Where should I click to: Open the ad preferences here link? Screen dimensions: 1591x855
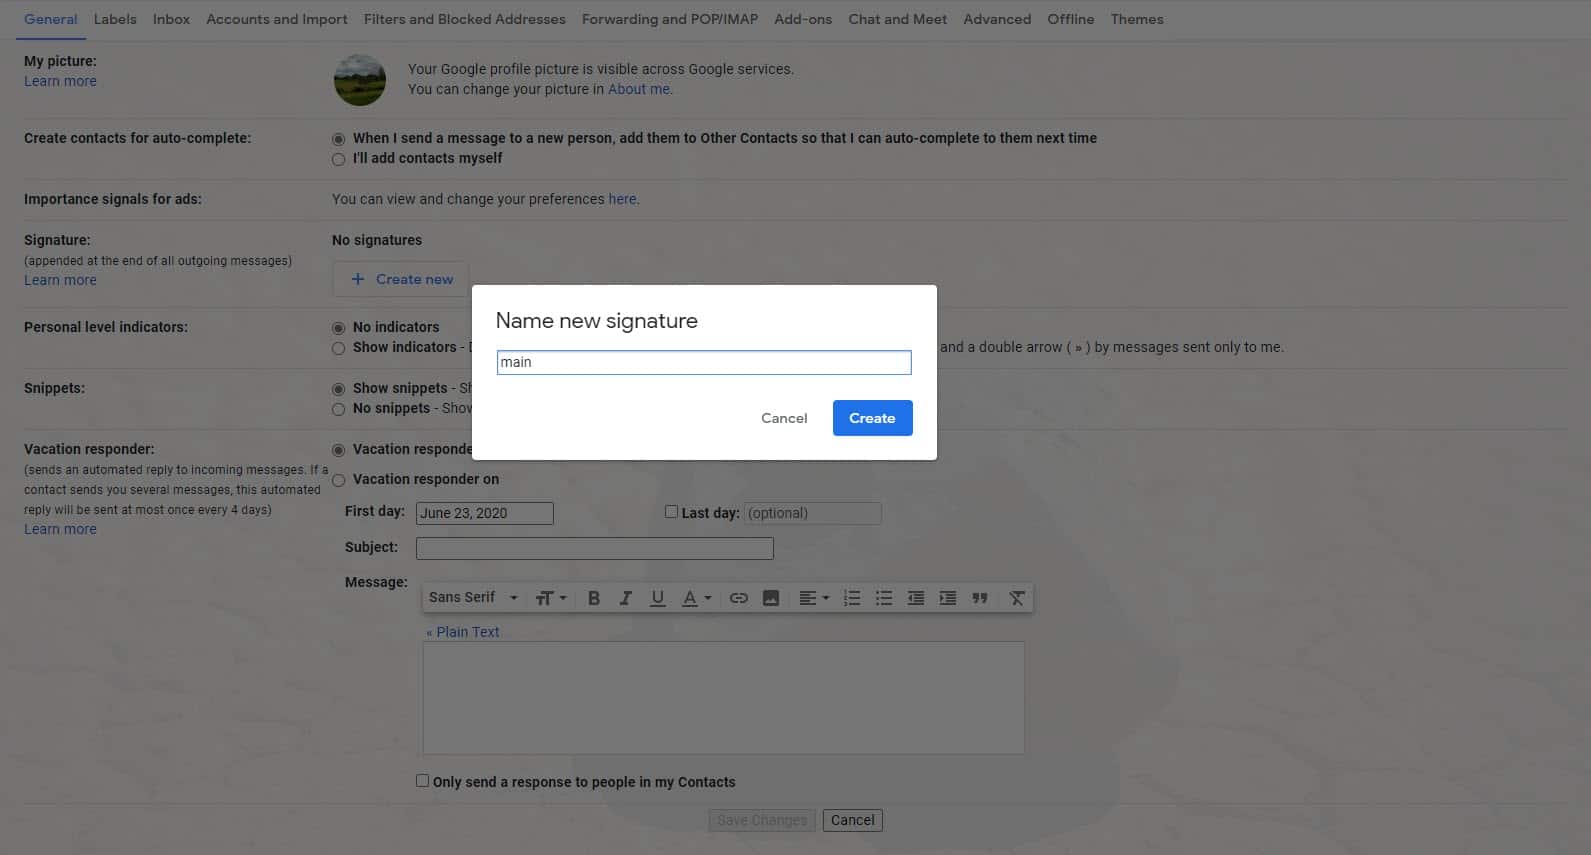(622, 199)
